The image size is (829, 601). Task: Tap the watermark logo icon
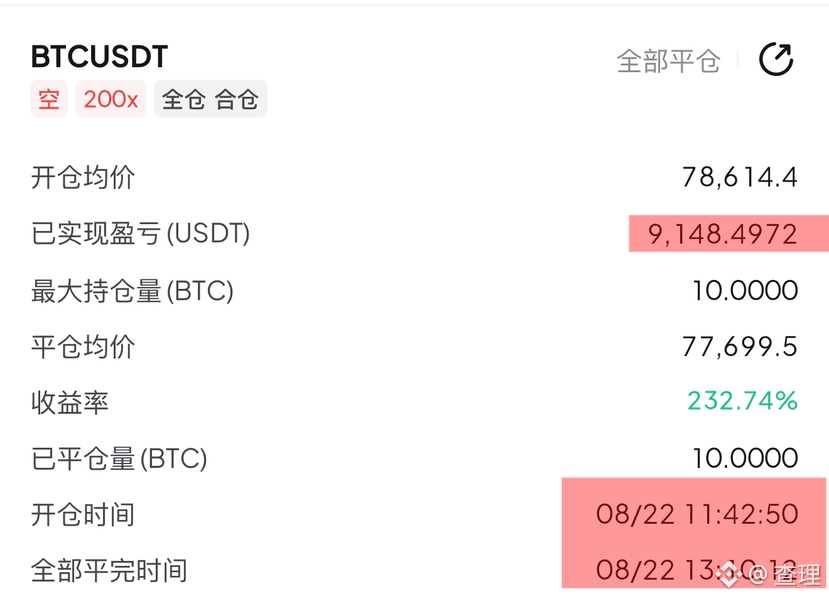pos(729,574)
